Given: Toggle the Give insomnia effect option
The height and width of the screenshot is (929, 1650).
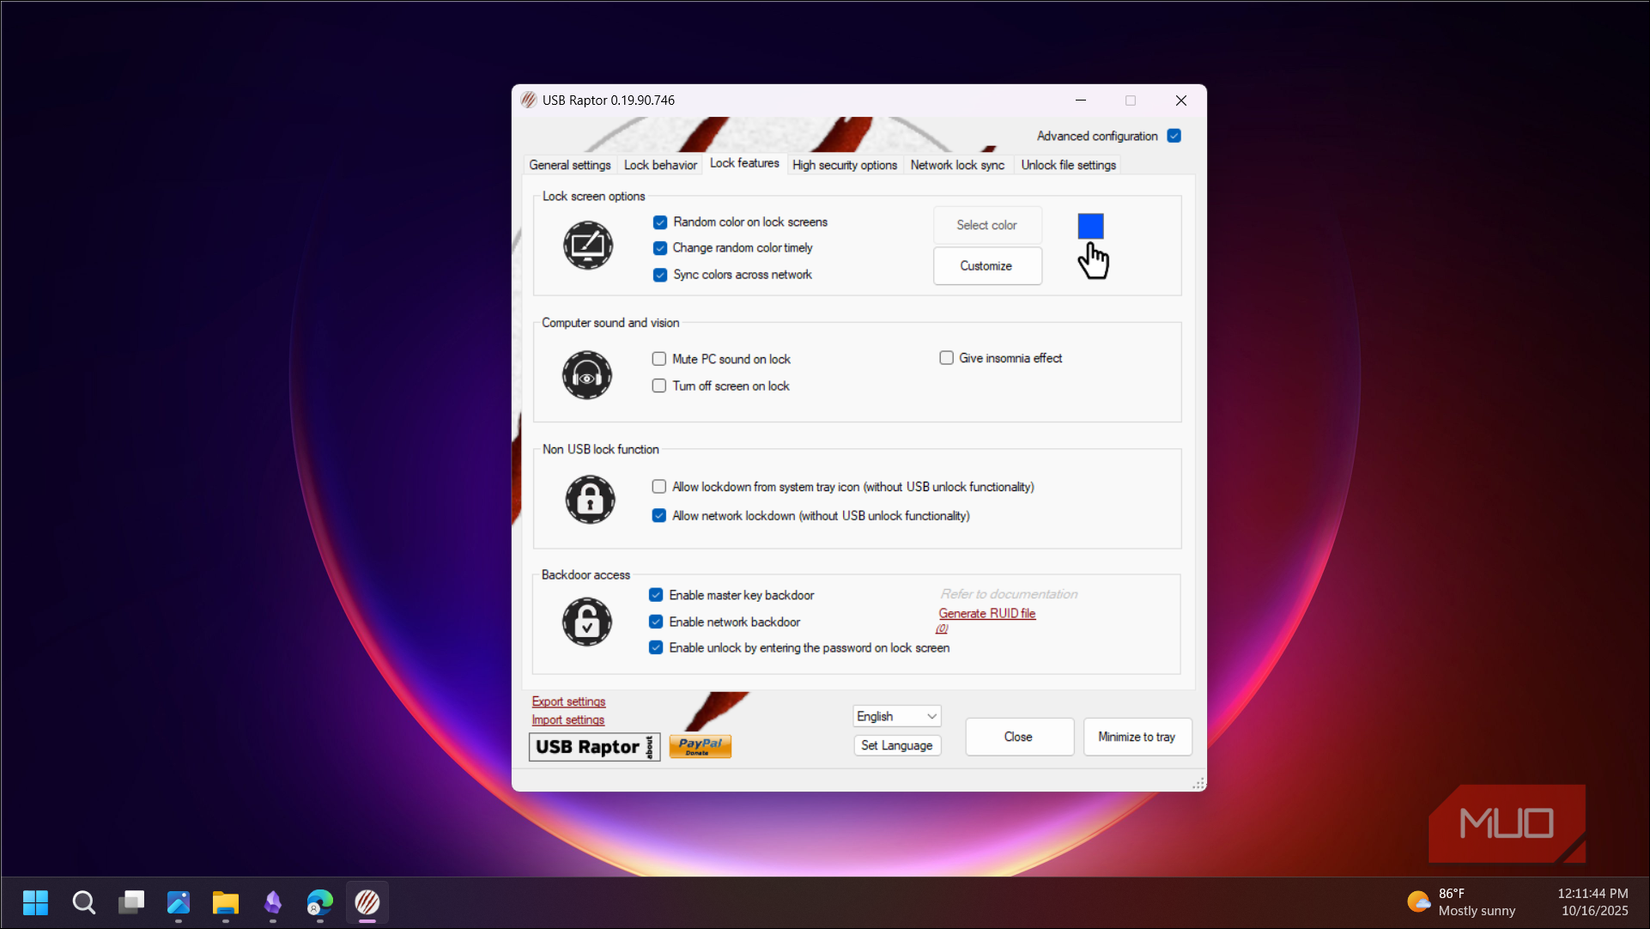Looking at the screenshot, I should pyautogui.click(x=946, y=357).
